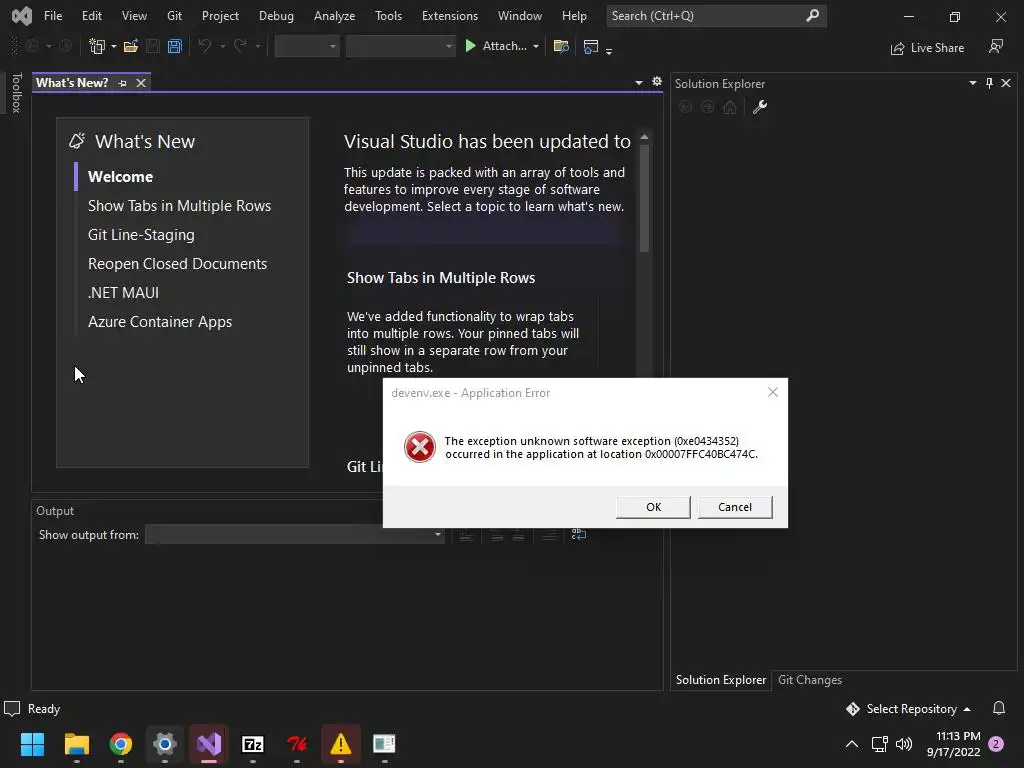Screen dimensions: 1024x768
Task: Click the Solution Explorer Home icon
Action: 730,107
